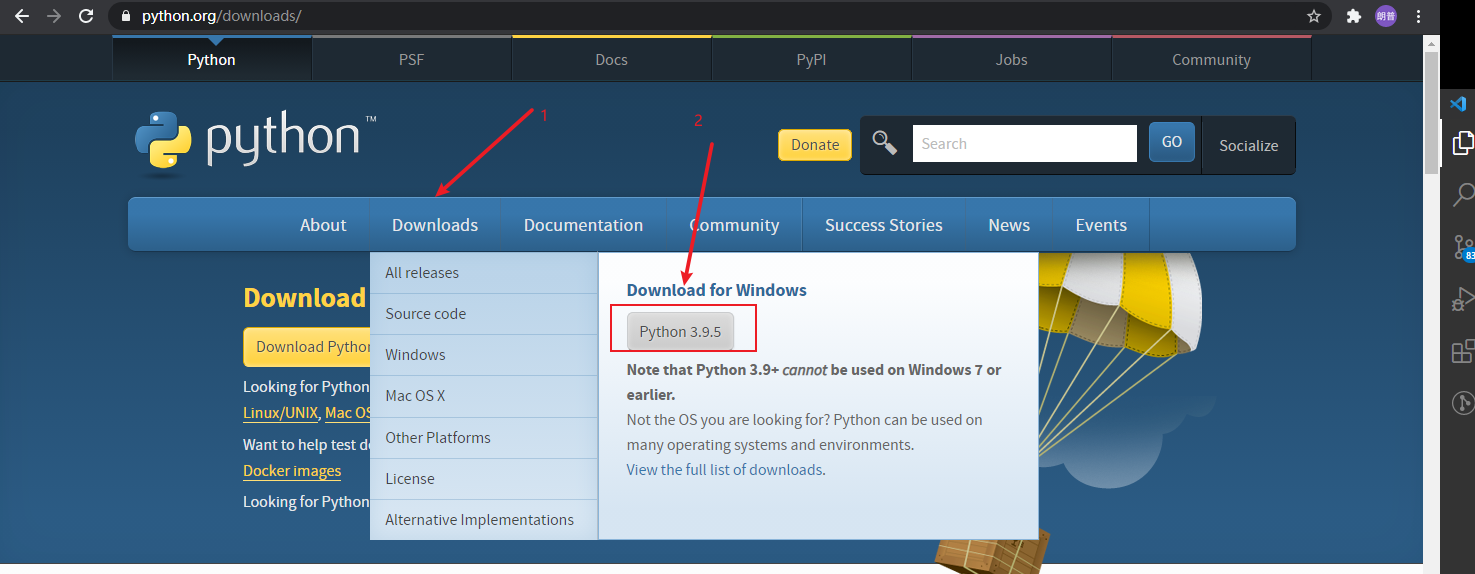
Task: Open VS Code Source Control icon
Action: point(1463,246)
